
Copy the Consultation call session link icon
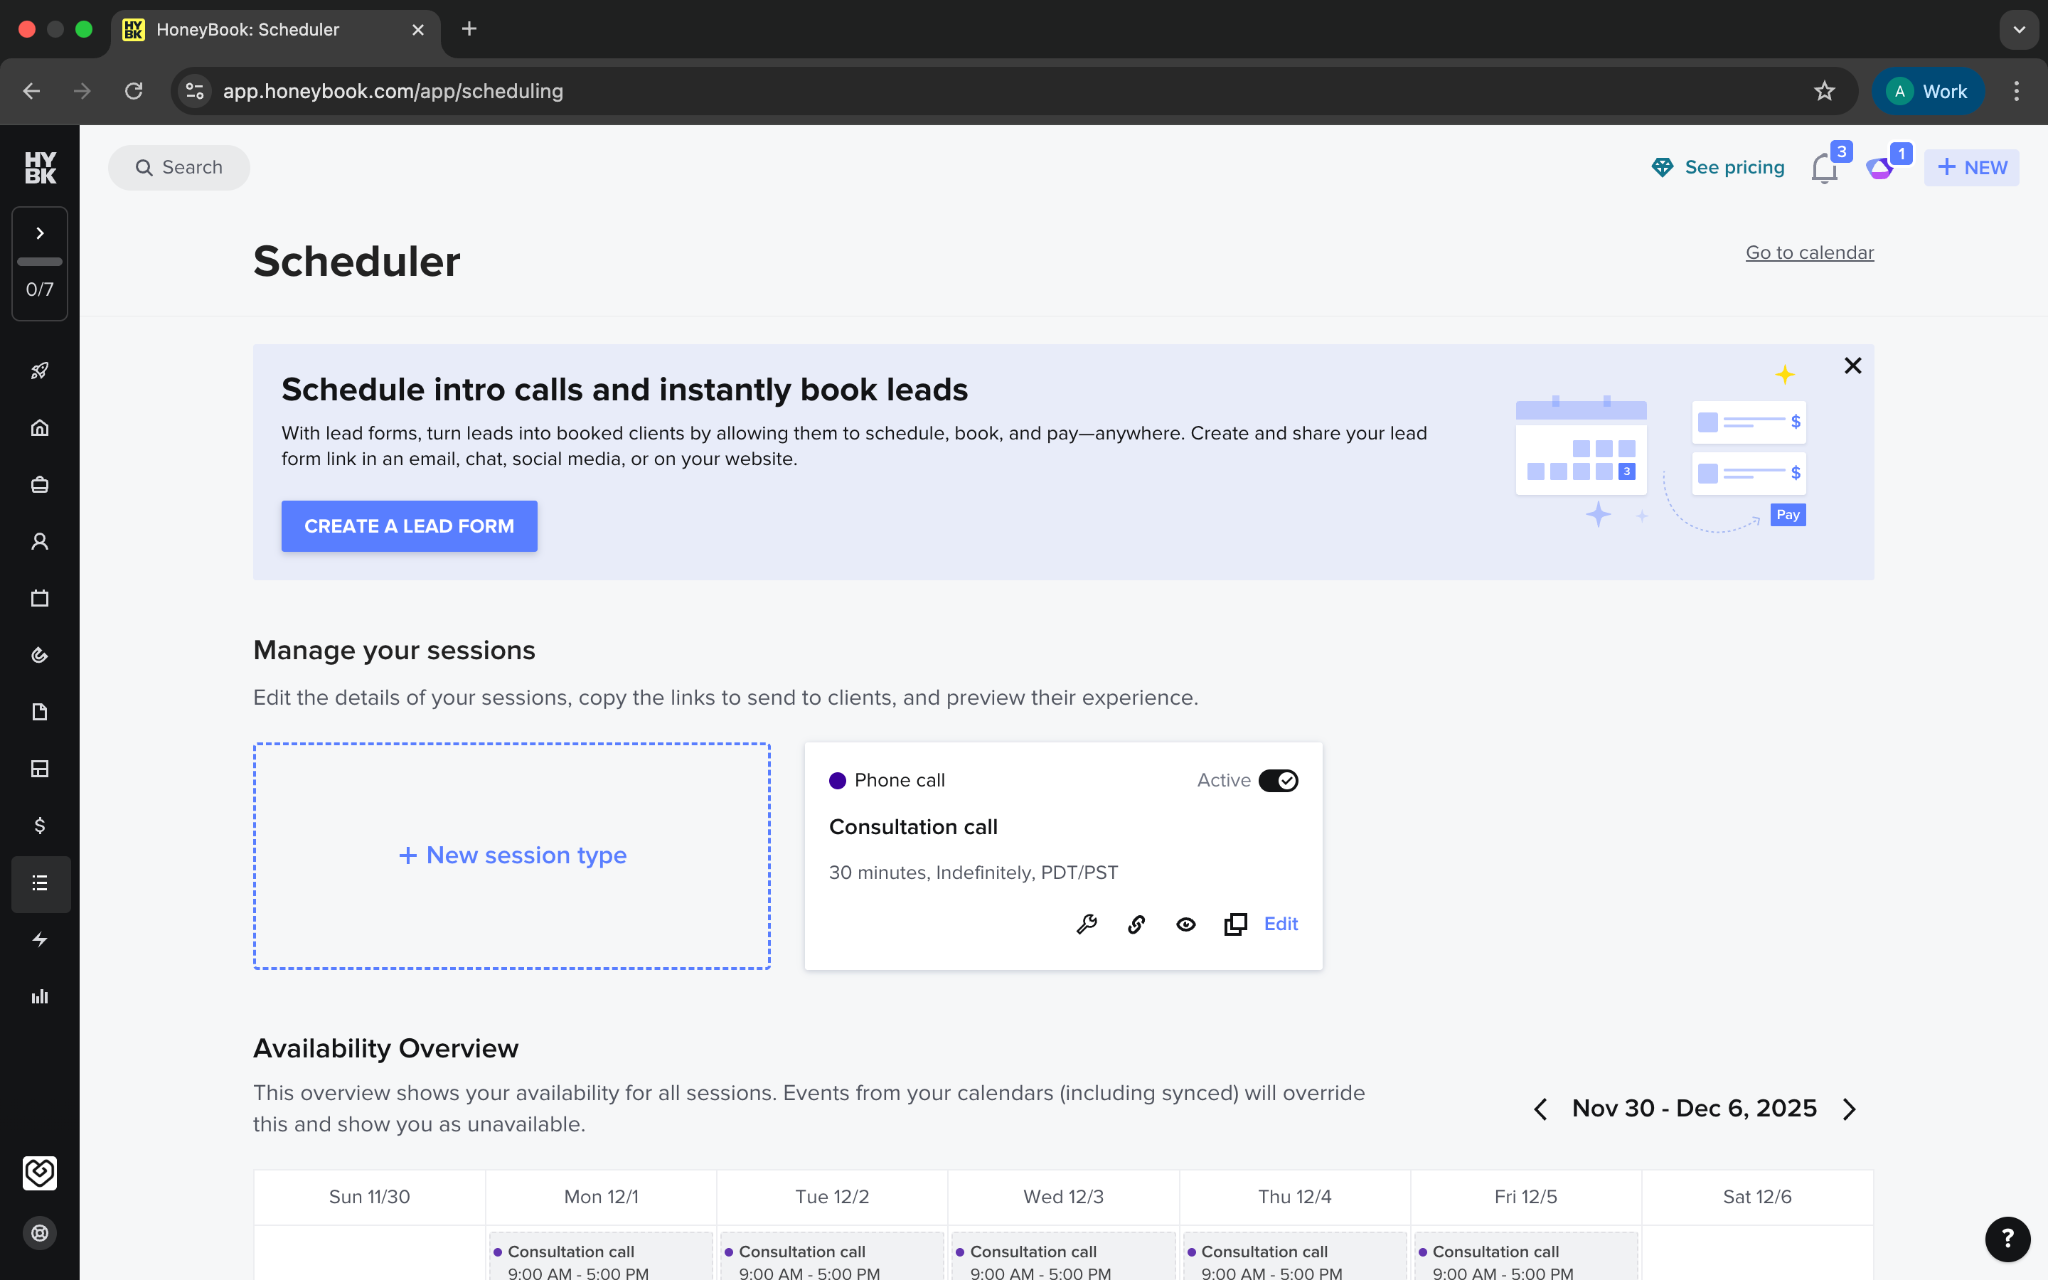coord(1136,924)
